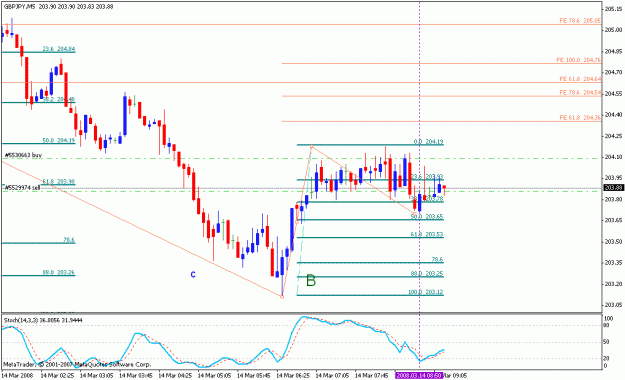Click the 203.05 price scale value

tap(613, 305)
